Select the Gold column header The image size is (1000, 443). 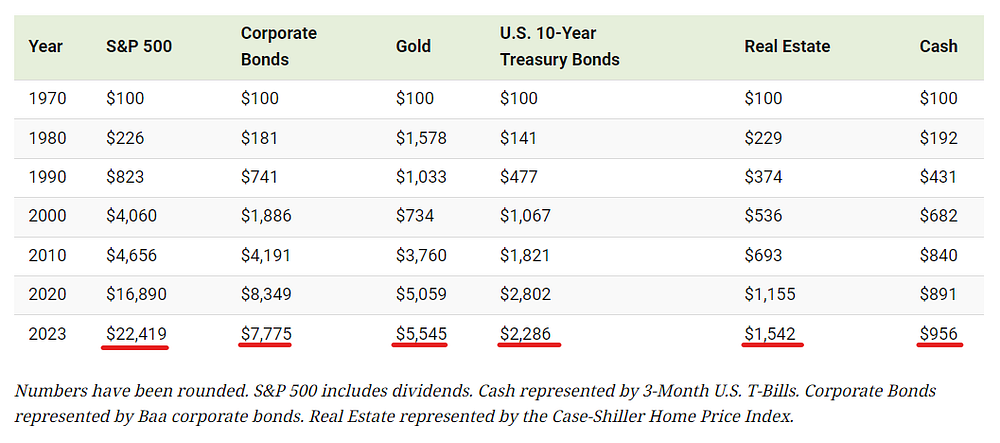pyautogui.click(x=413, y=47)
